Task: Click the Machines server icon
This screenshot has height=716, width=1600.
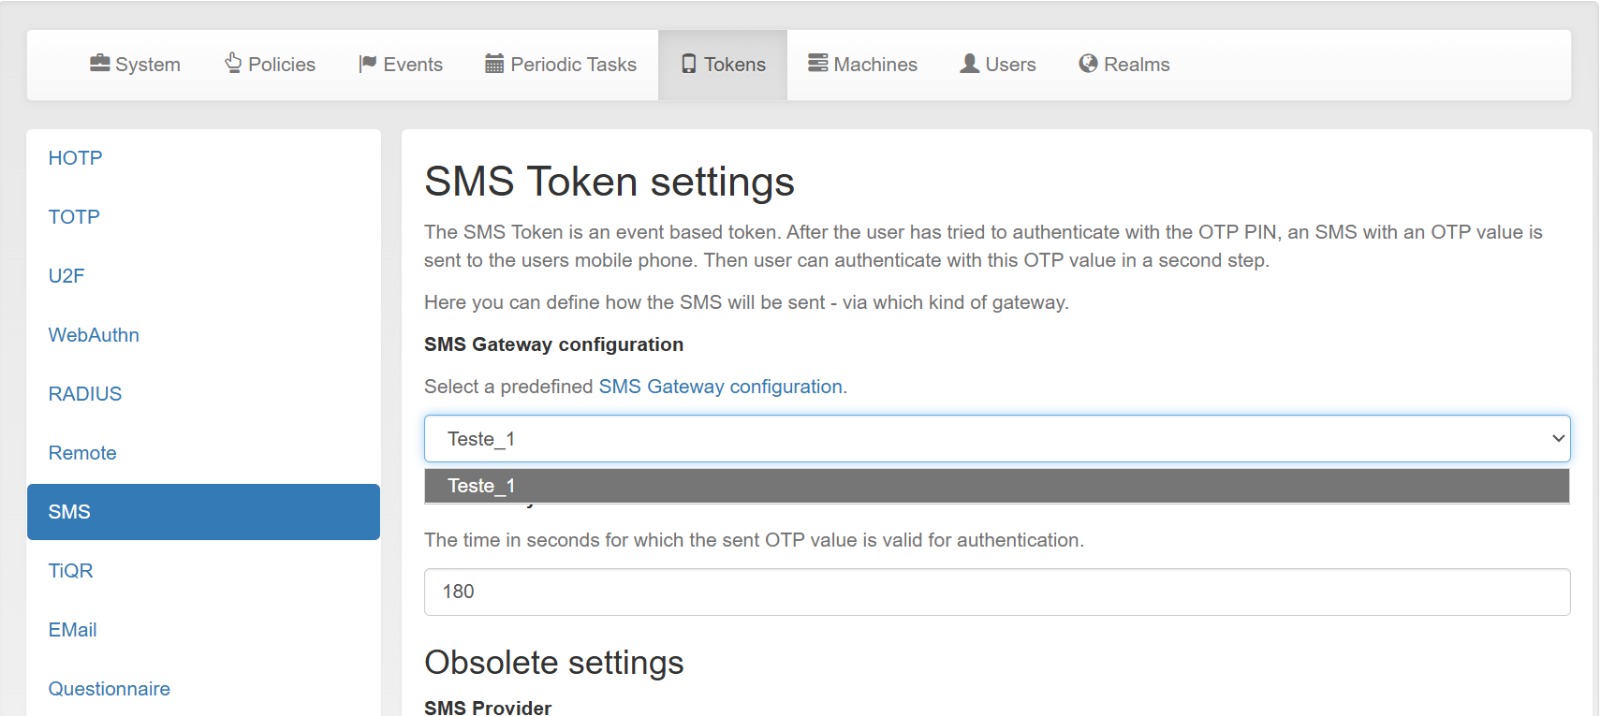Action: pos(818,63)
